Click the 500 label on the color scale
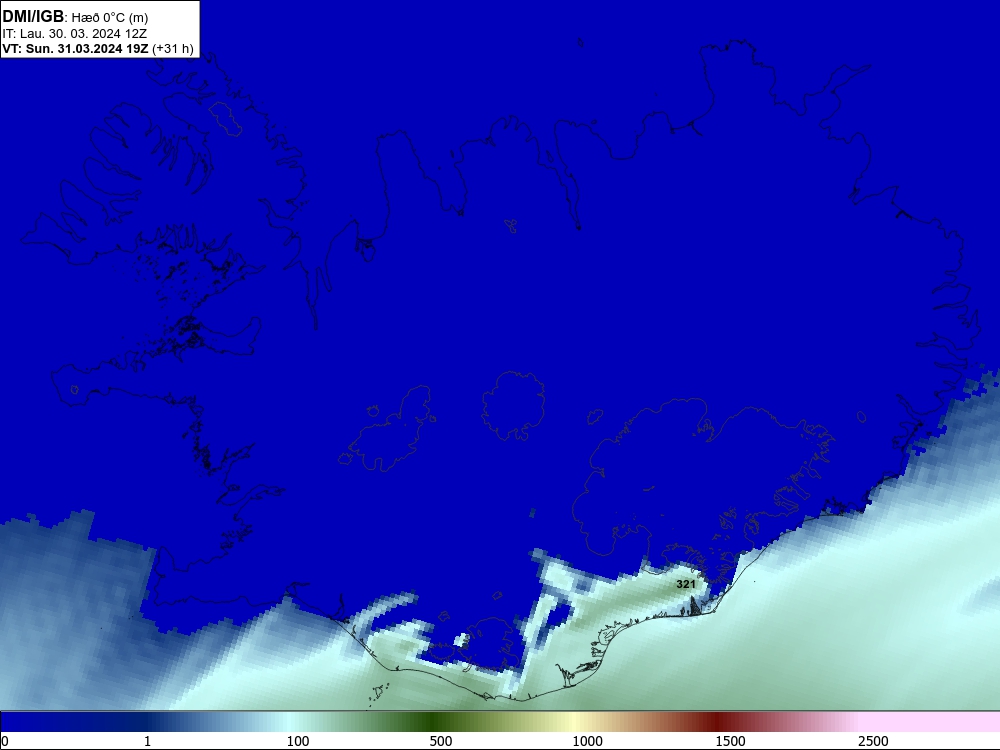Viewport: 1000px width, 750px height. [441, 741]
